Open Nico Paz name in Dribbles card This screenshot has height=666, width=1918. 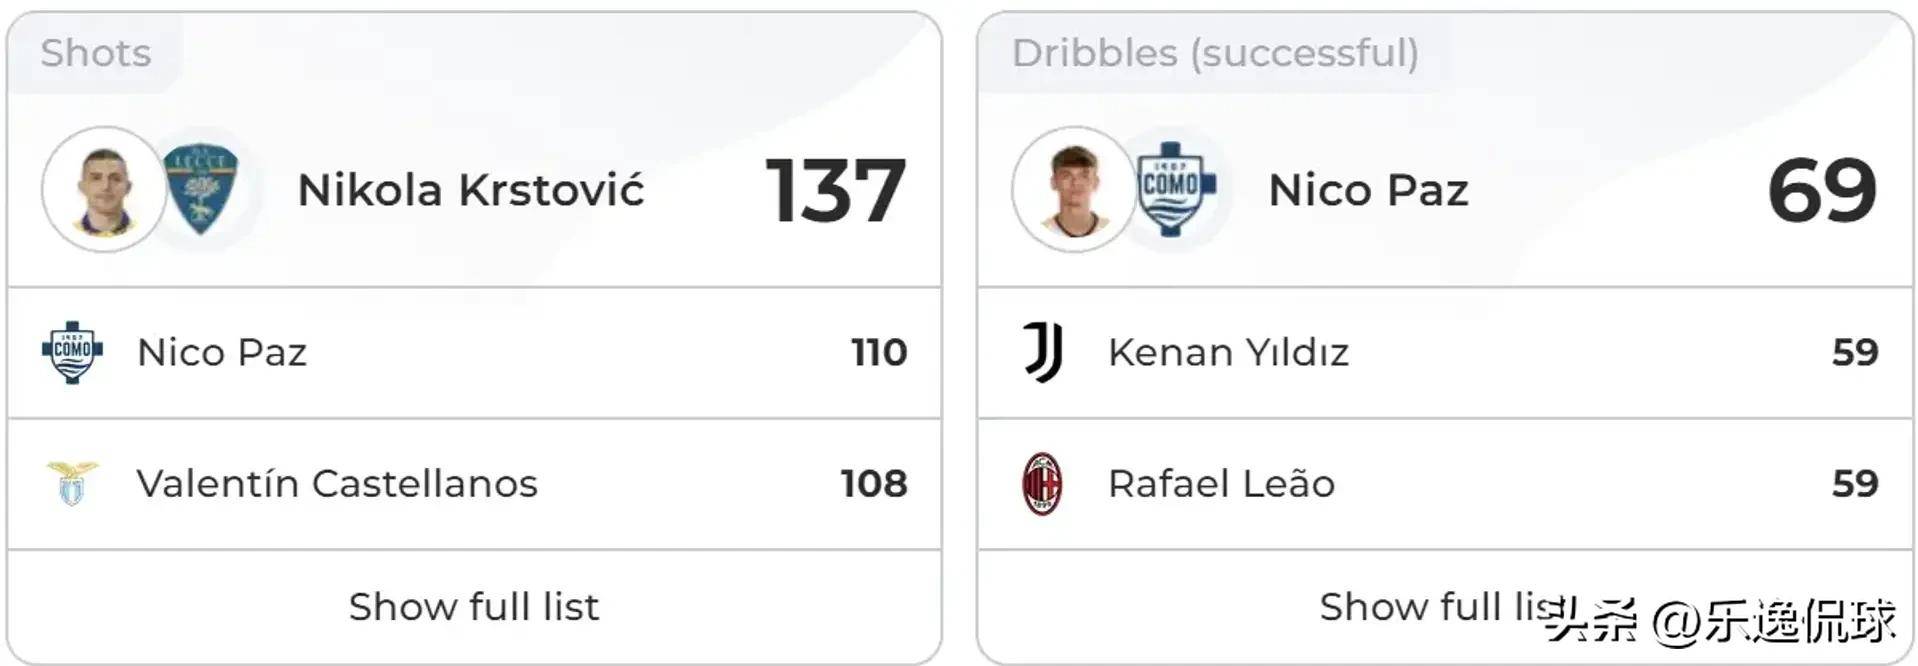(1368, 190)
